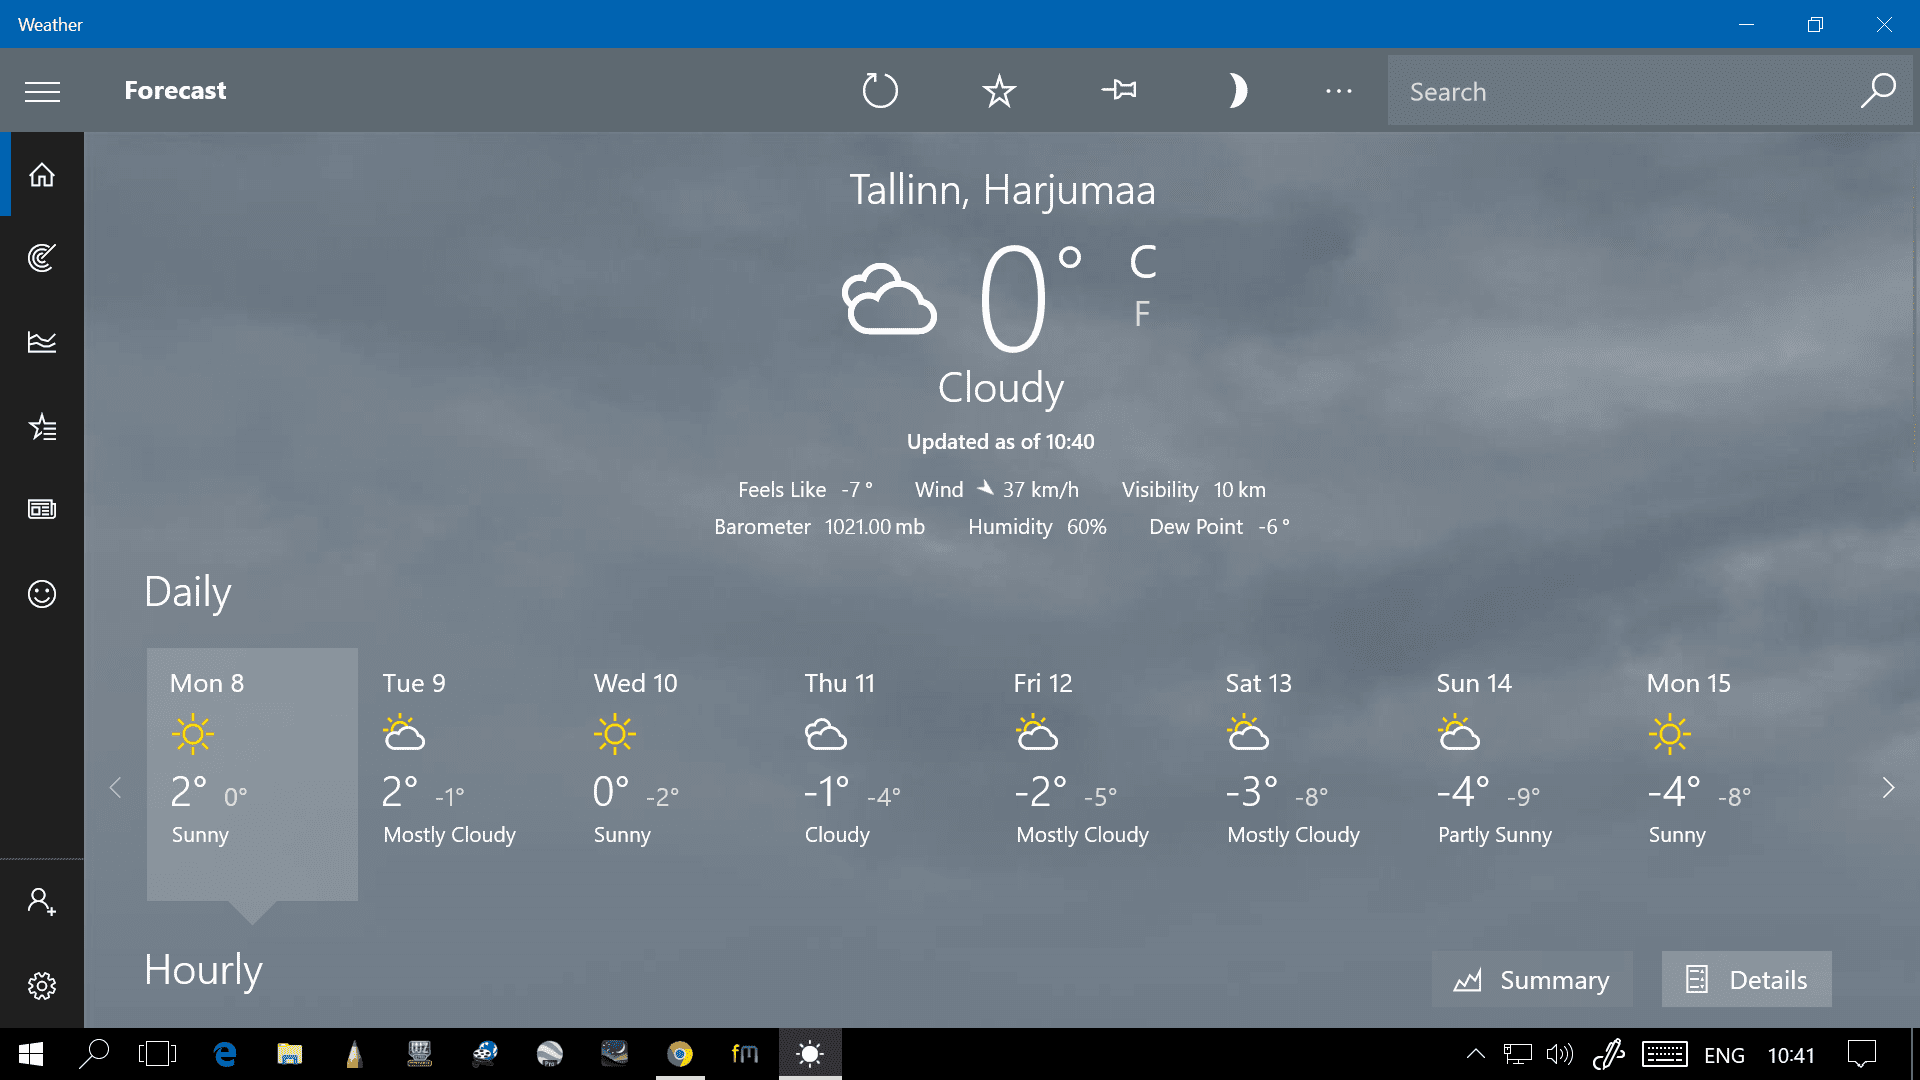Launch Microsoft Edge from taskbar
This screenshot has height=1080, width=1920.
225,1054
